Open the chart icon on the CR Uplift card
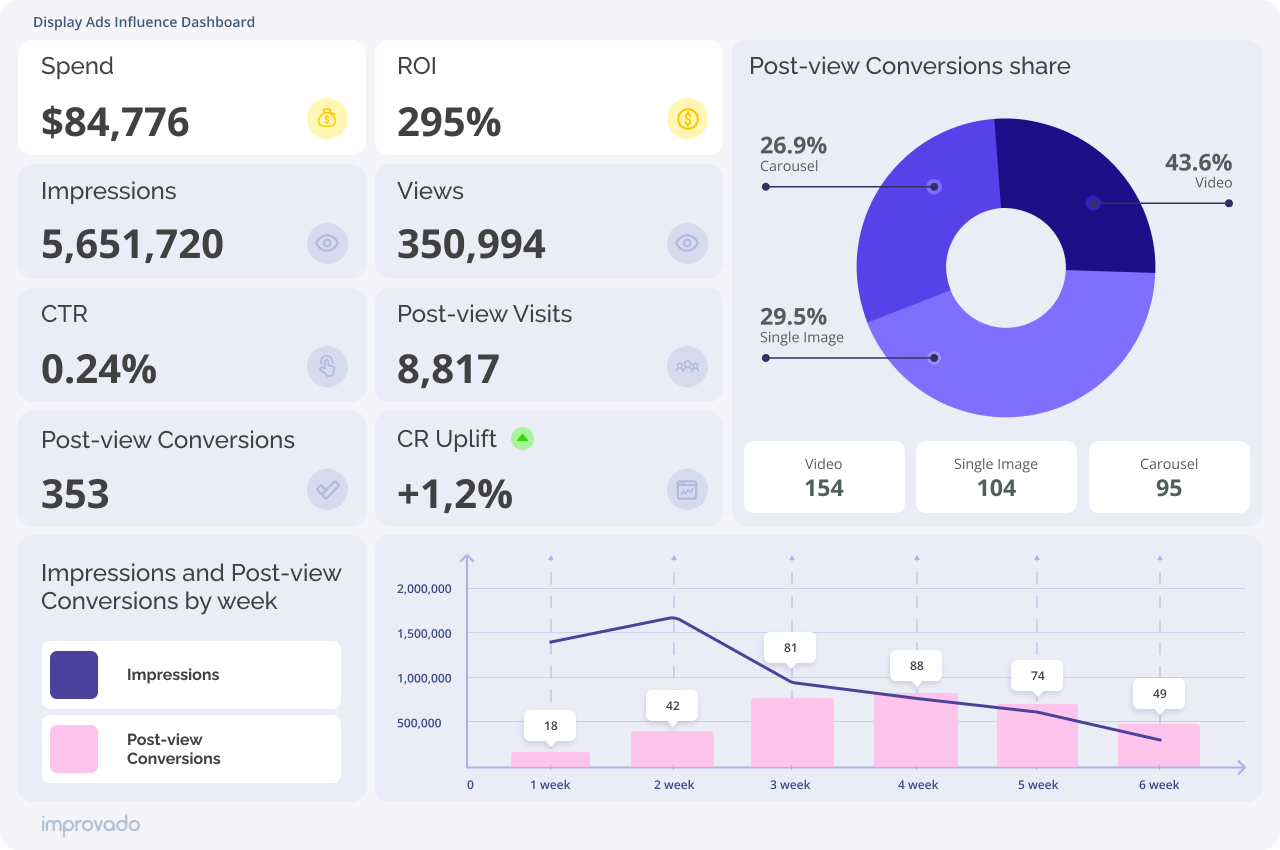This screenshot has width=1280, height=850. pyautogui.click(x=687, y=490)
